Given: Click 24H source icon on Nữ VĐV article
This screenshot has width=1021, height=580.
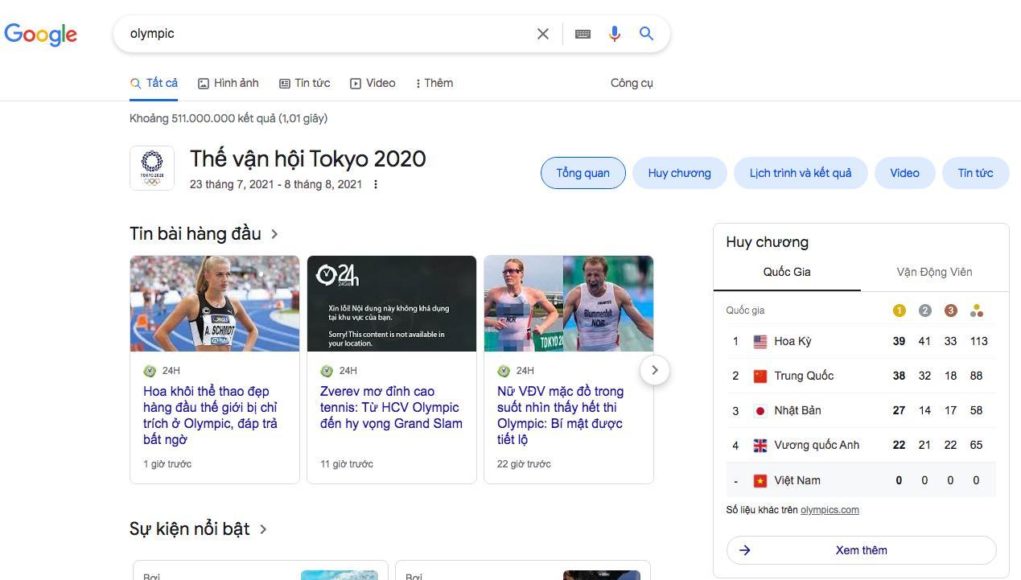Looking at the screenshot, I should 503,370.
